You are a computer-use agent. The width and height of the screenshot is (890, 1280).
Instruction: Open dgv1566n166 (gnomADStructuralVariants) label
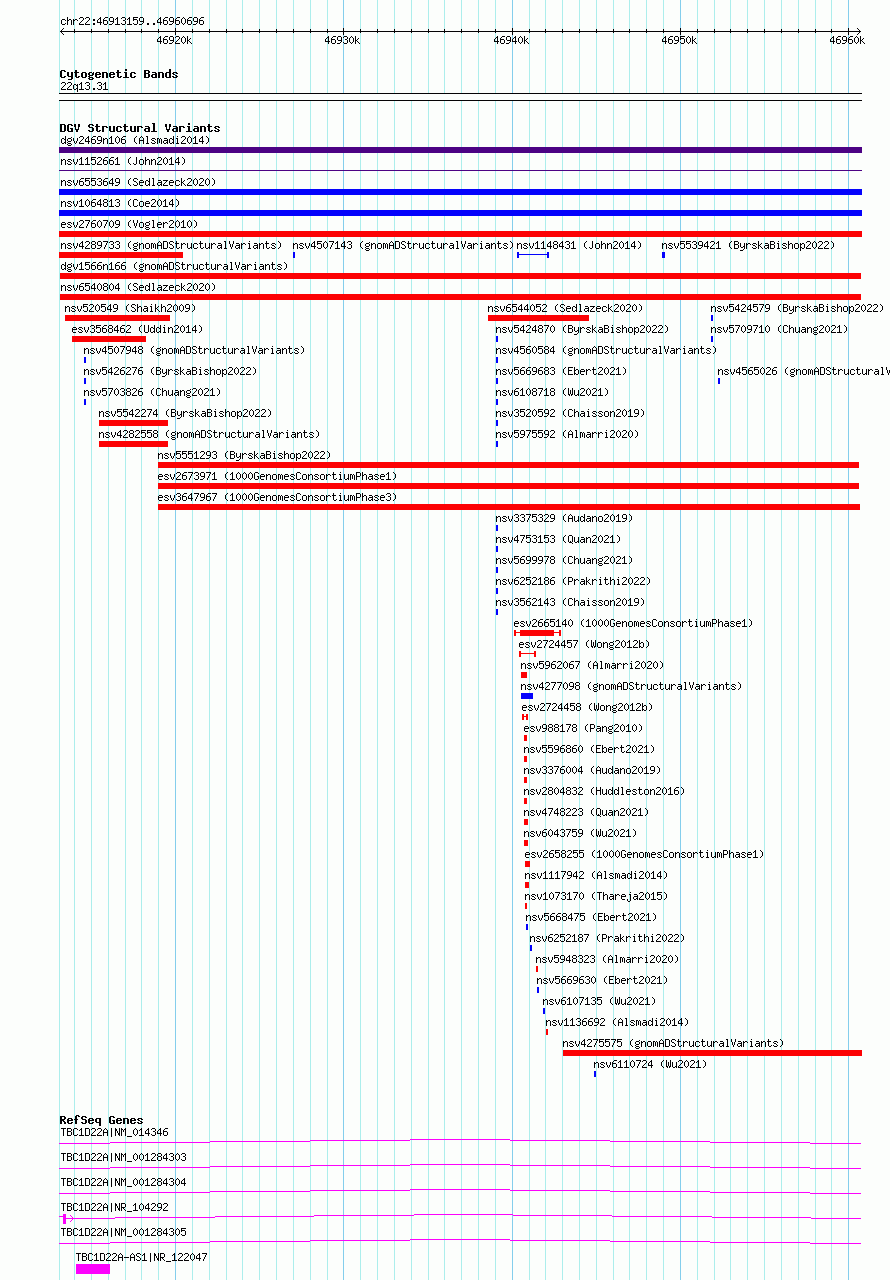coord(174,266)
